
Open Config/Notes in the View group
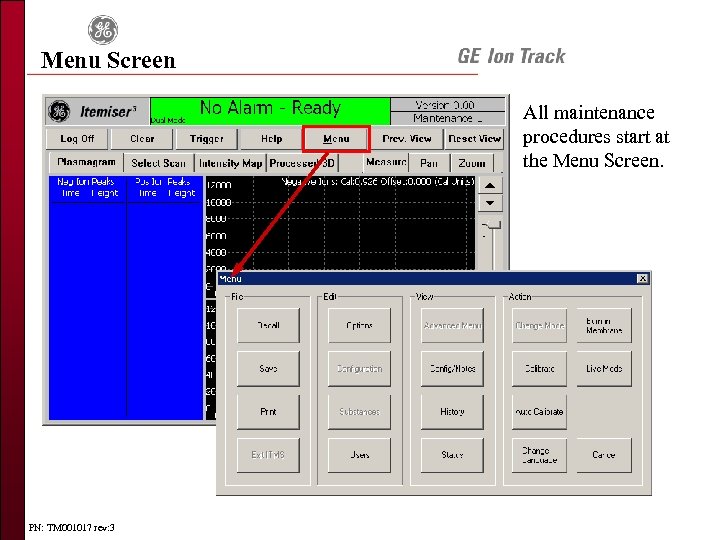[452, 368]
